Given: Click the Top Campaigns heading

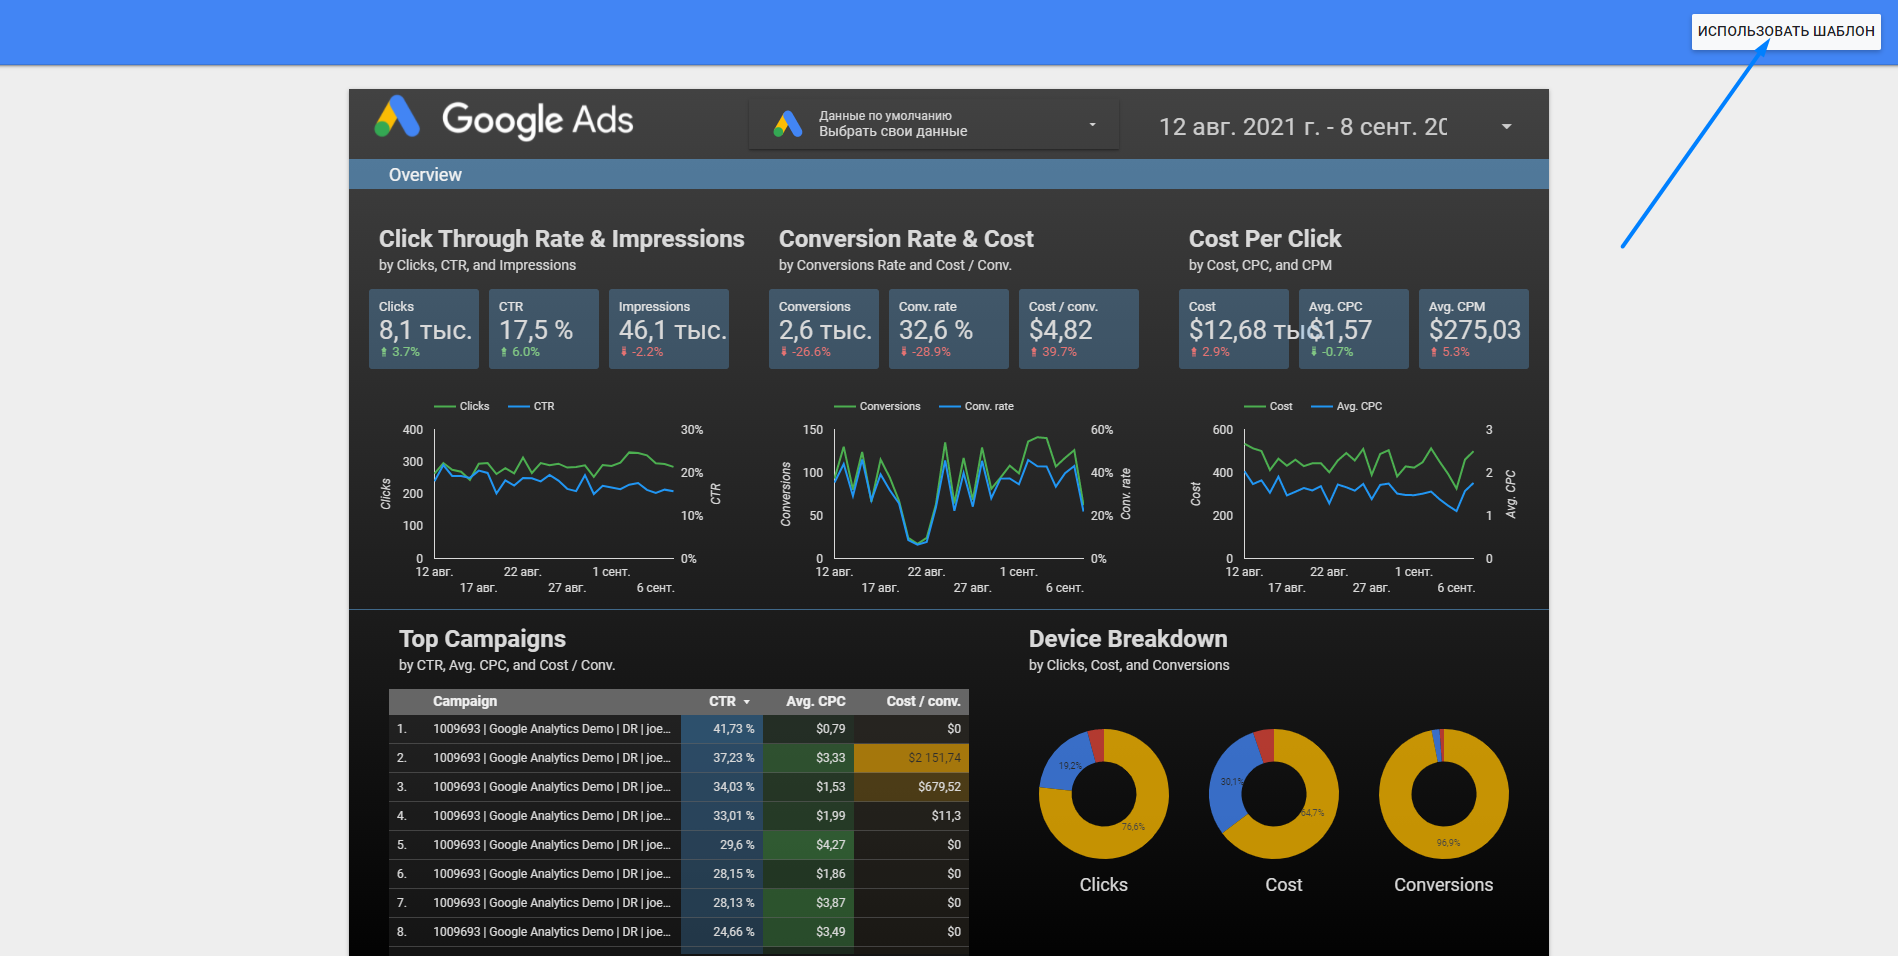Looking at the screenshot, I should [482, 639].
